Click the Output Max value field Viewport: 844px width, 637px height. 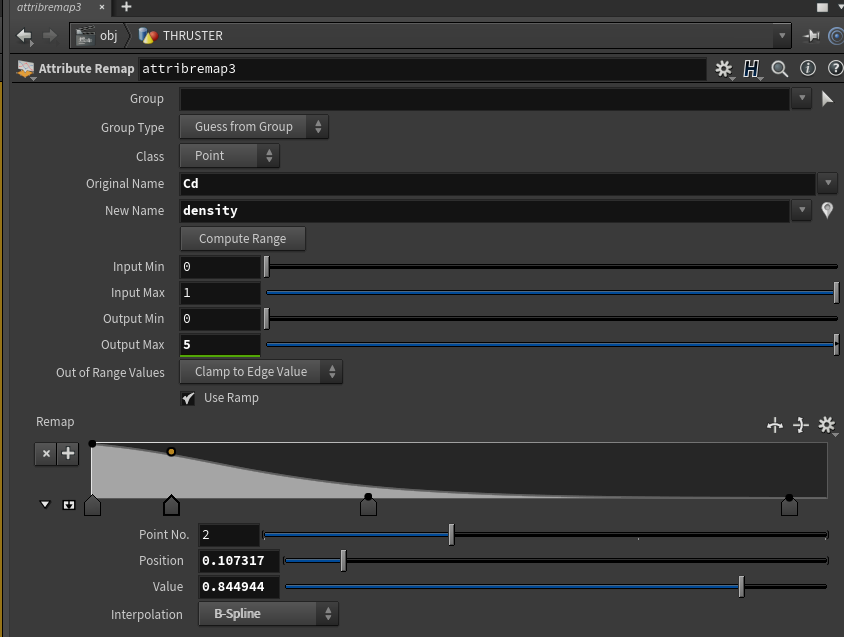pos(220,345)
